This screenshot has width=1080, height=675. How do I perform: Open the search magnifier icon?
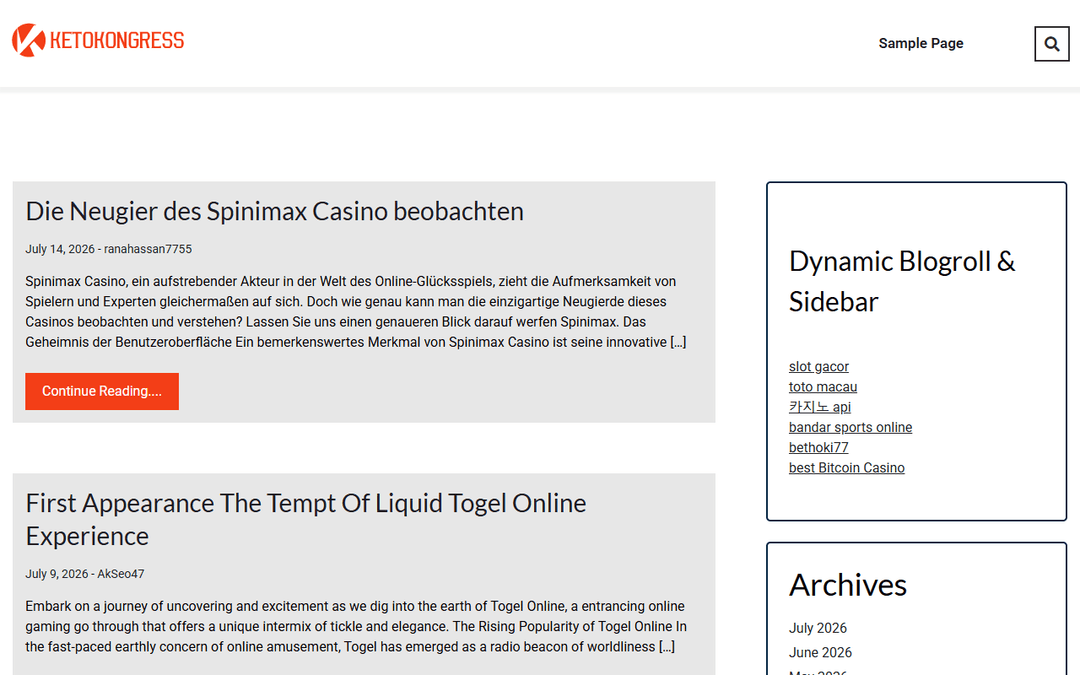(x=1051, y=44)
